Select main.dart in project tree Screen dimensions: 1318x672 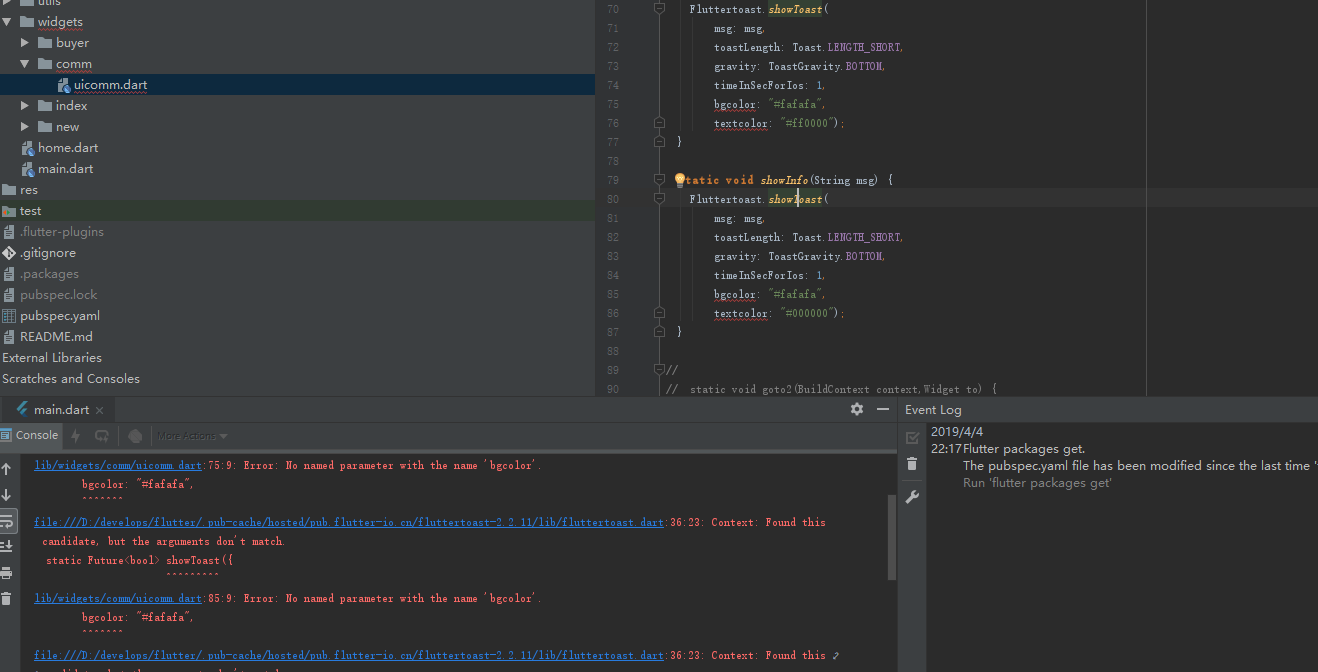pyautogui.click(x=65, y=169)
